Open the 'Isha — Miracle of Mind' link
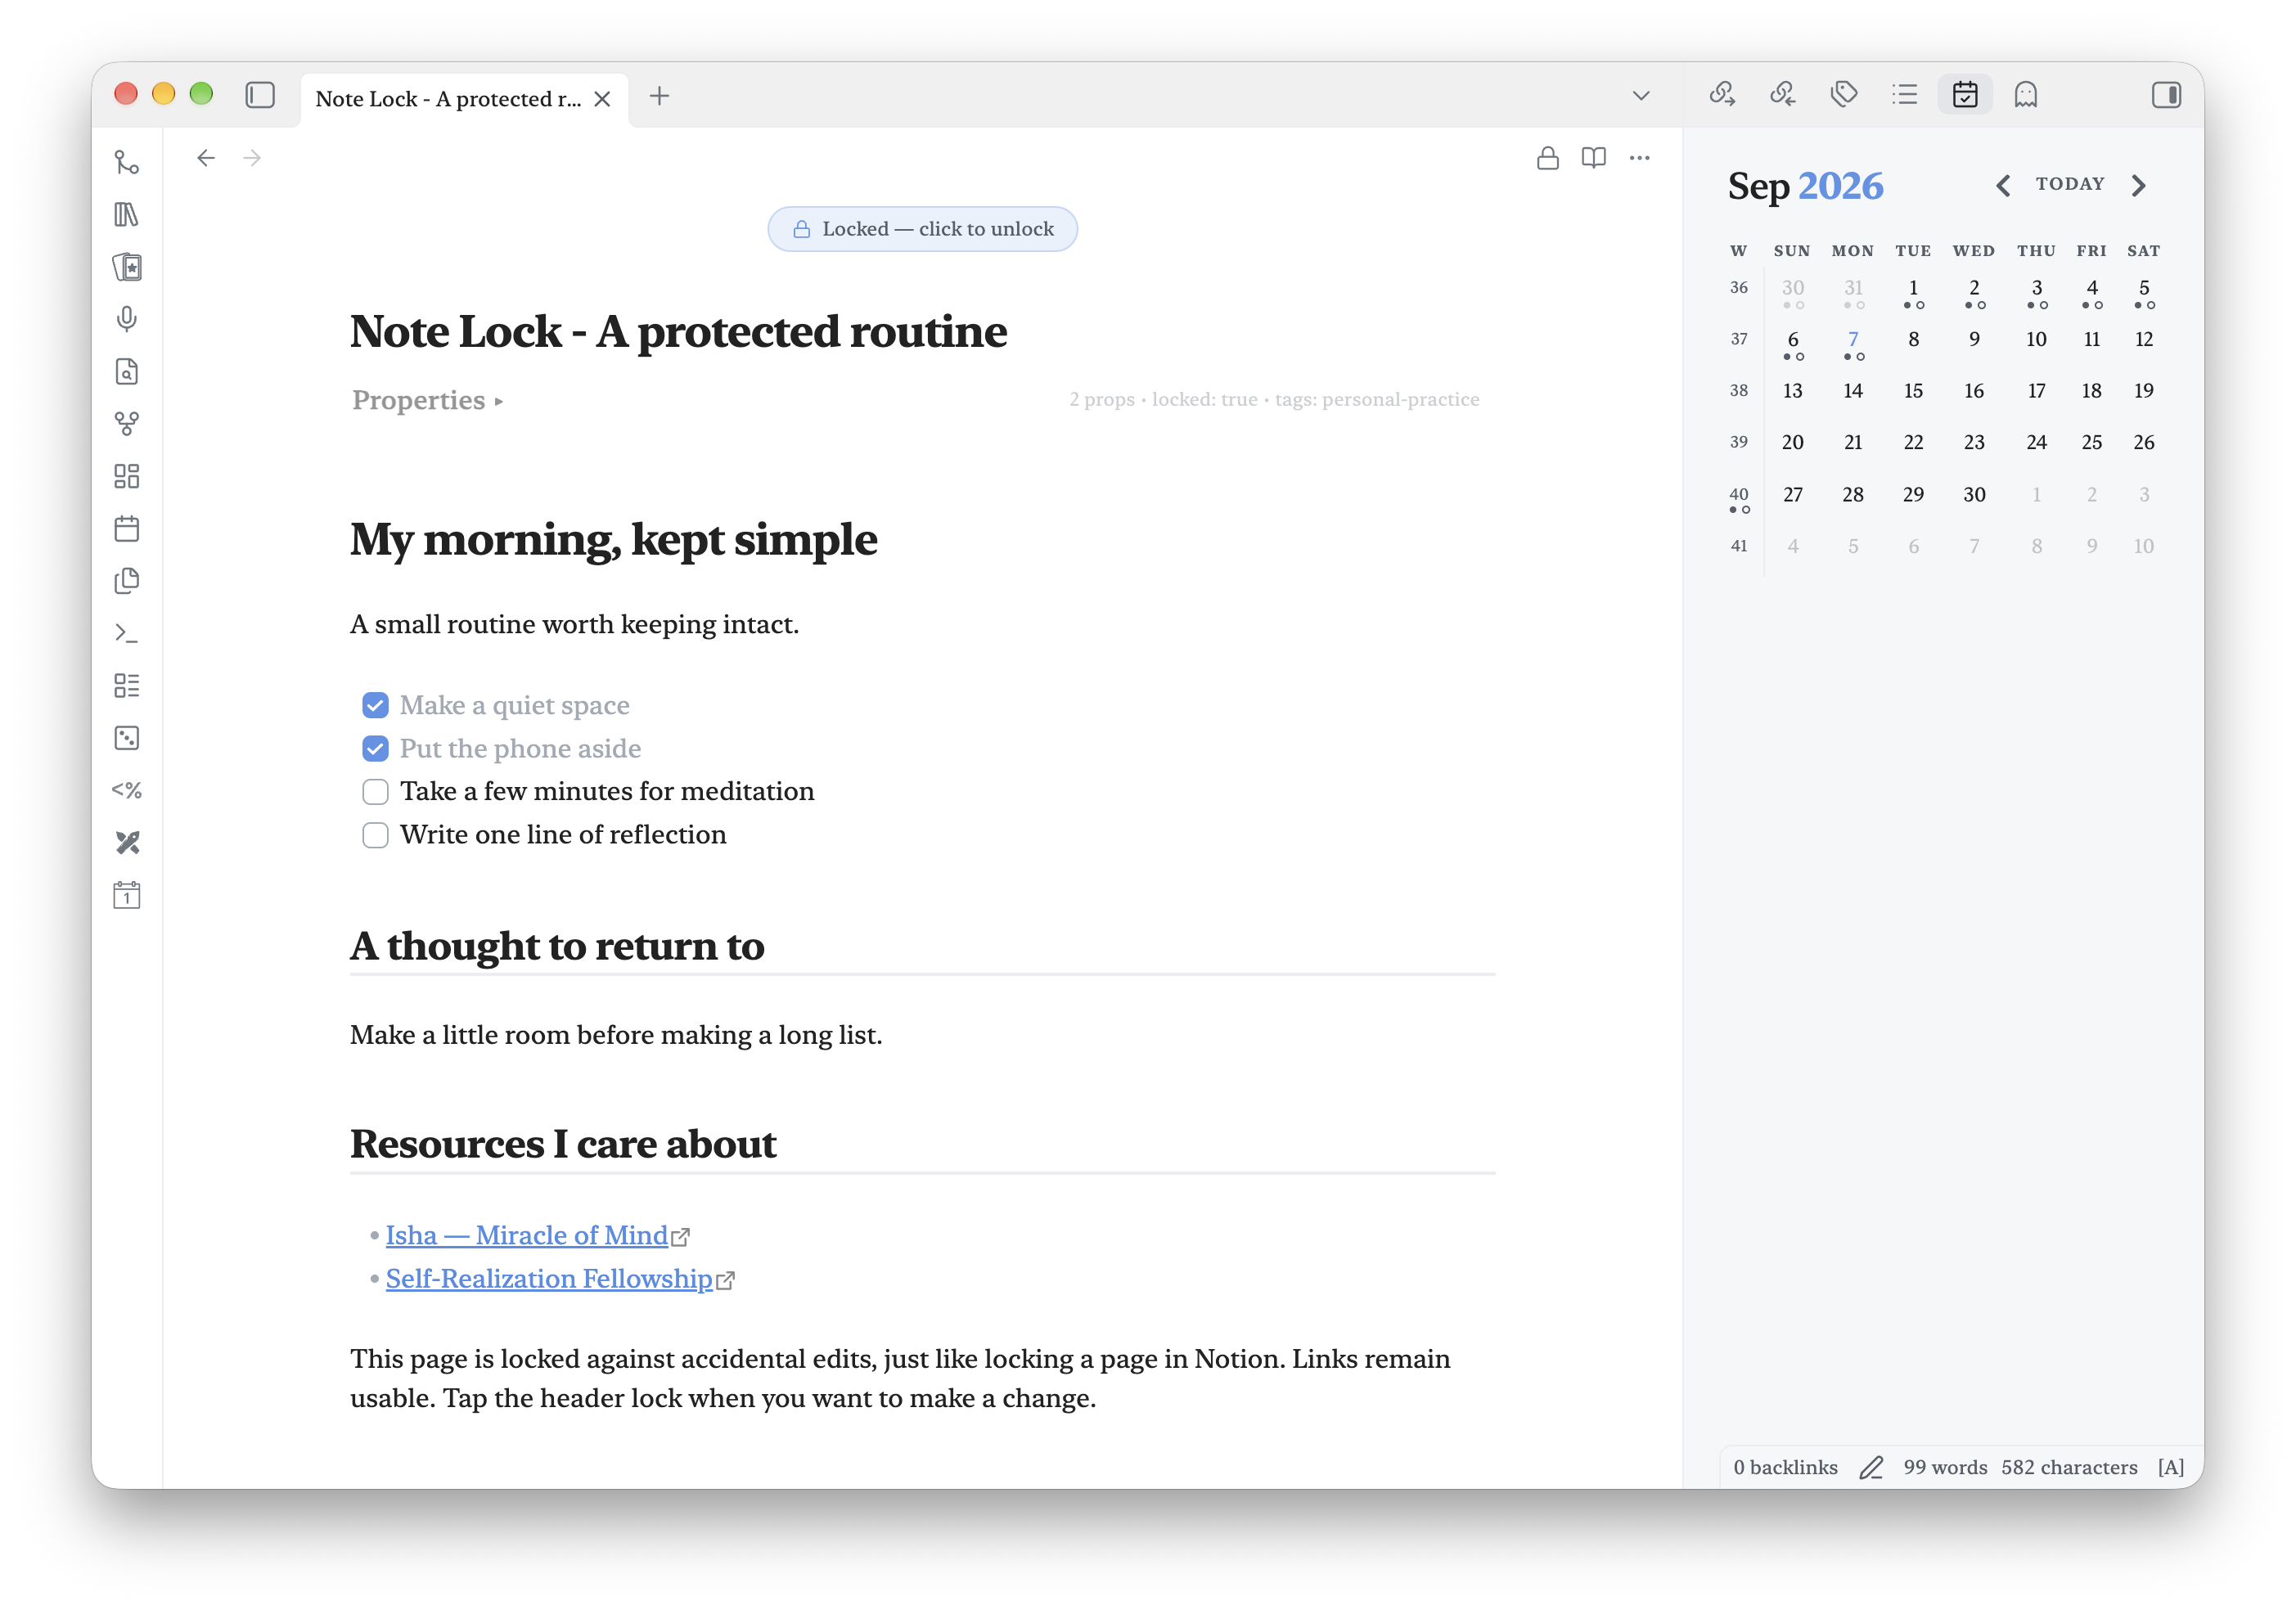This screenshot has width=2296, height=1610. 527,1235
